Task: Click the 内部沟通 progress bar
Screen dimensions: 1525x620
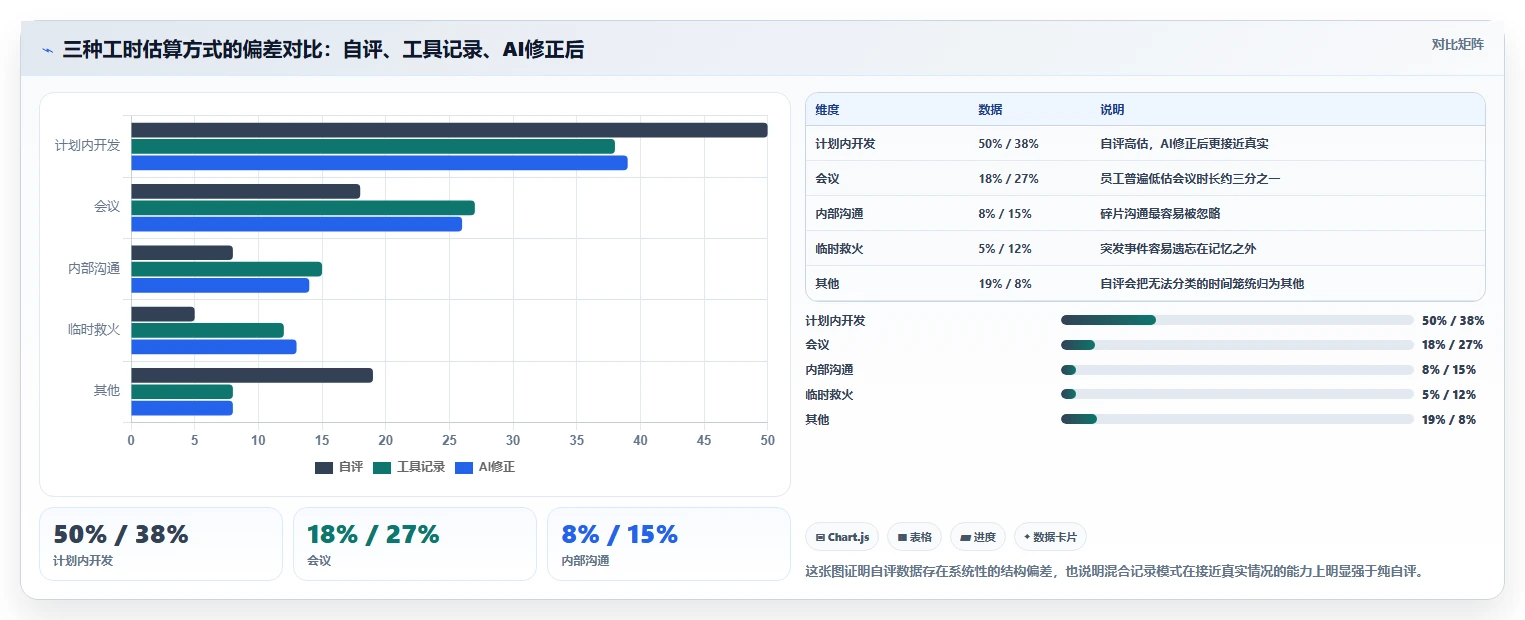Action: click(1237, 370)
